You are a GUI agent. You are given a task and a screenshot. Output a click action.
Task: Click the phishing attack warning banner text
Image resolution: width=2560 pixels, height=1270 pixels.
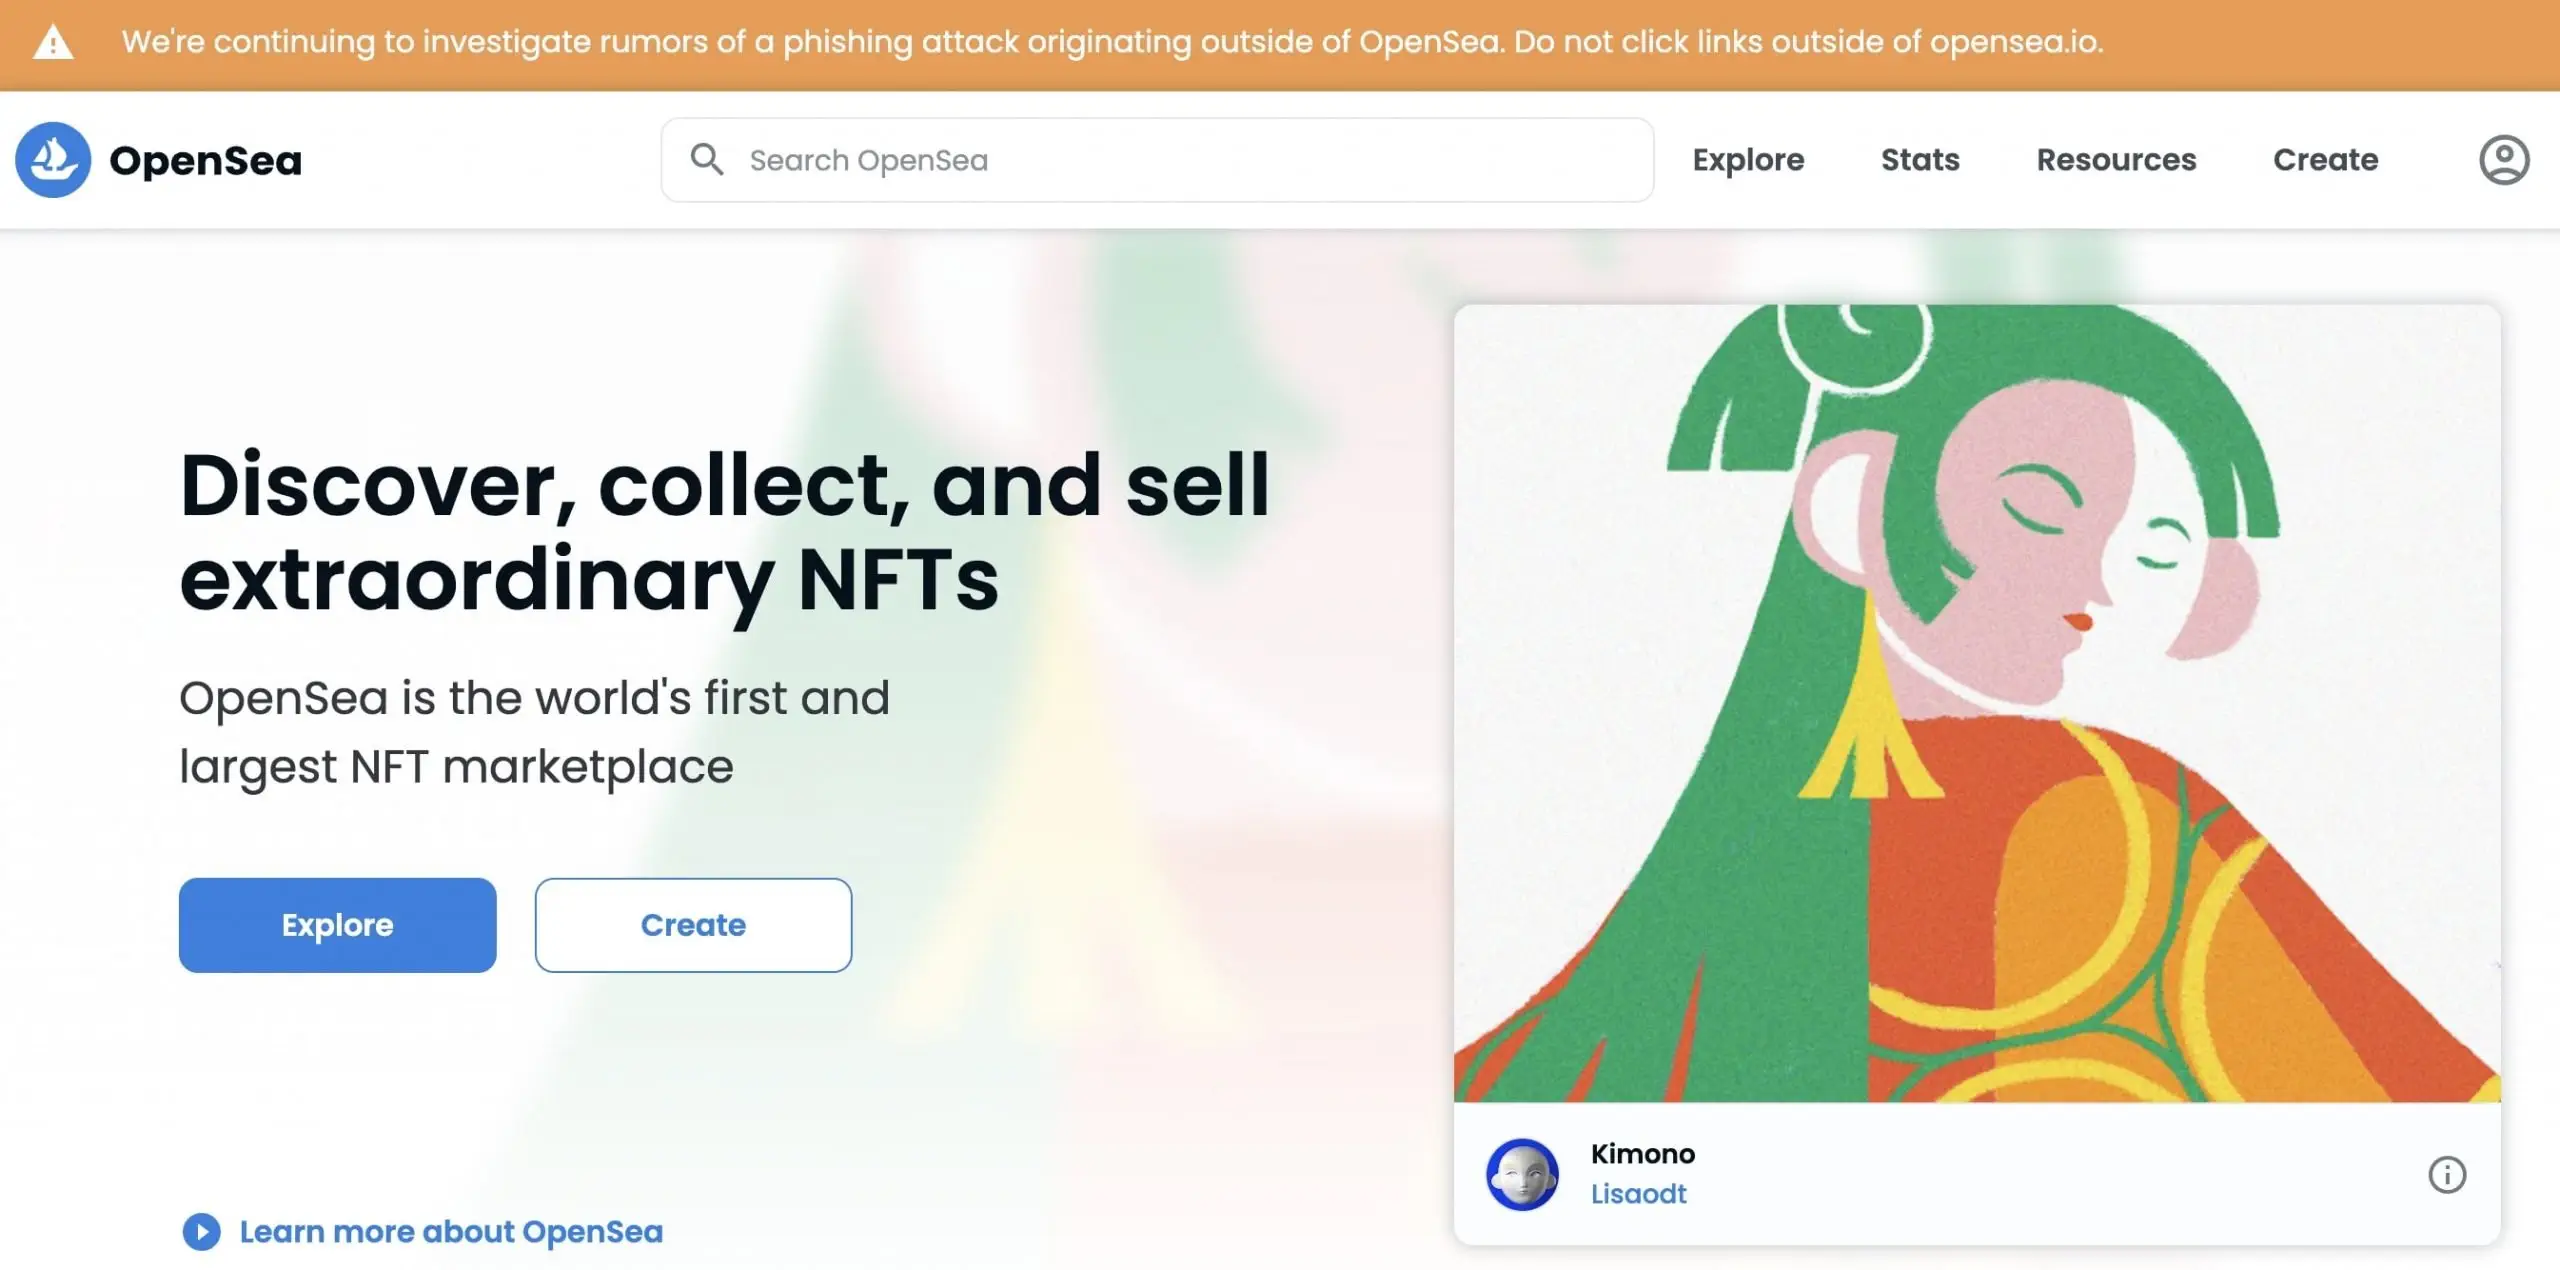pyautogui.click(x=1112, y=42)
